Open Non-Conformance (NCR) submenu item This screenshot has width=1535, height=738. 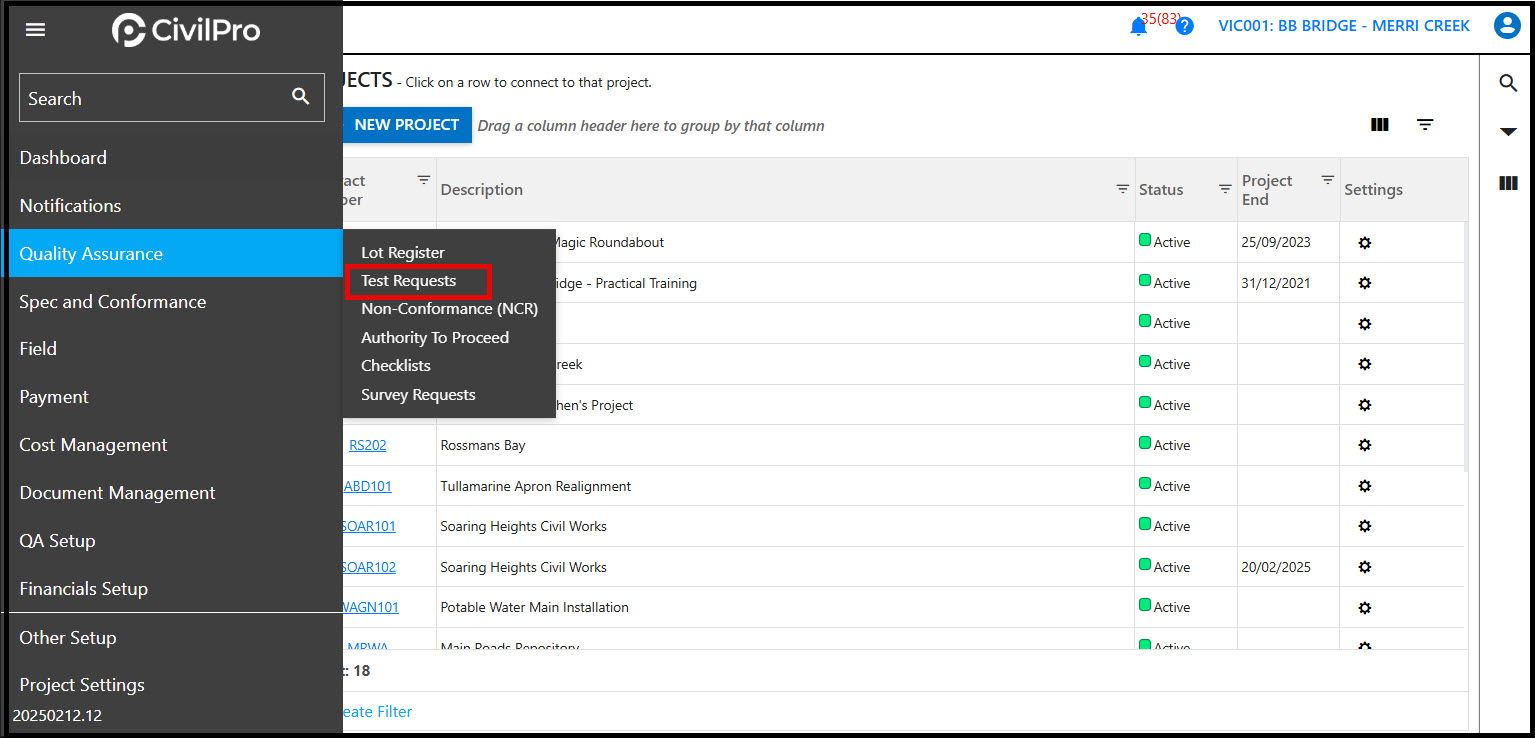pos(449,309)
